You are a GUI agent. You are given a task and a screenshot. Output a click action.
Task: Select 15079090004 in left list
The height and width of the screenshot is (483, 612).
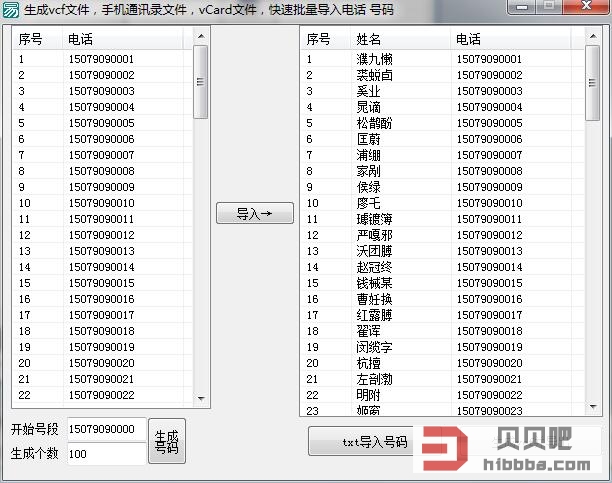coord(101,107)
